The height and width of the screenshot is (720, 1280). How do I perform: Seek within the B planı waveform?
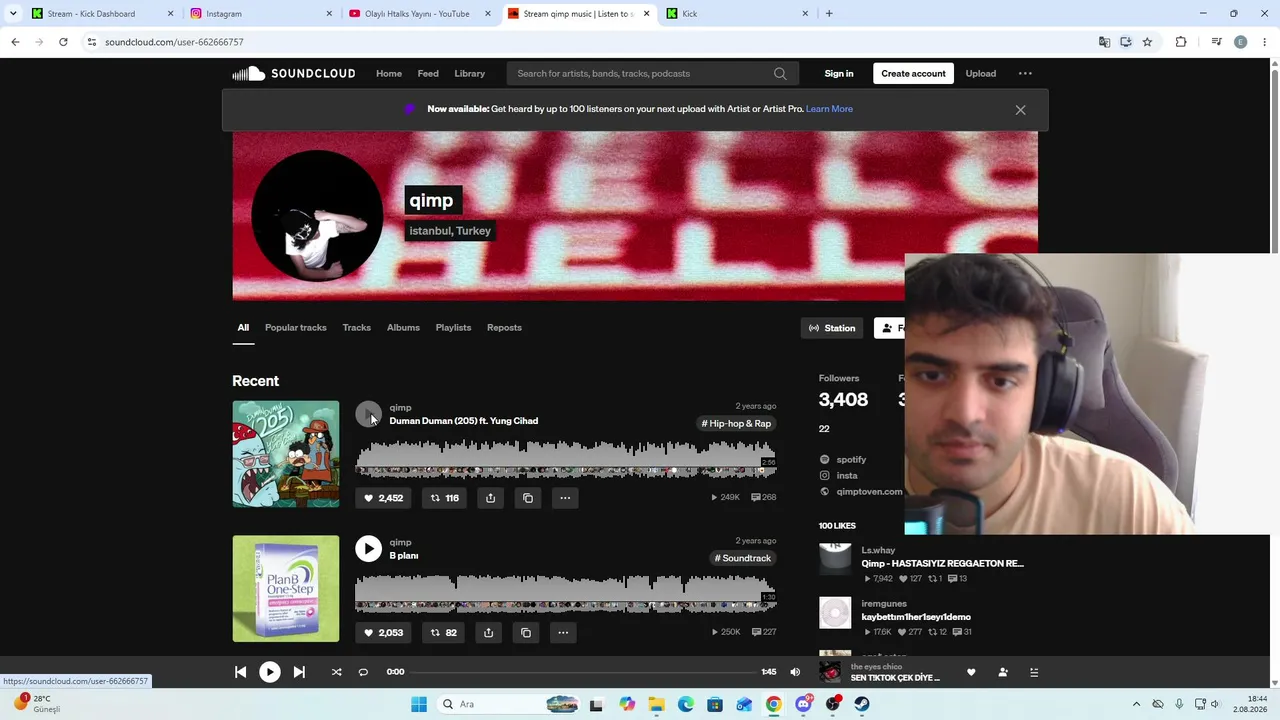[566, 594]
